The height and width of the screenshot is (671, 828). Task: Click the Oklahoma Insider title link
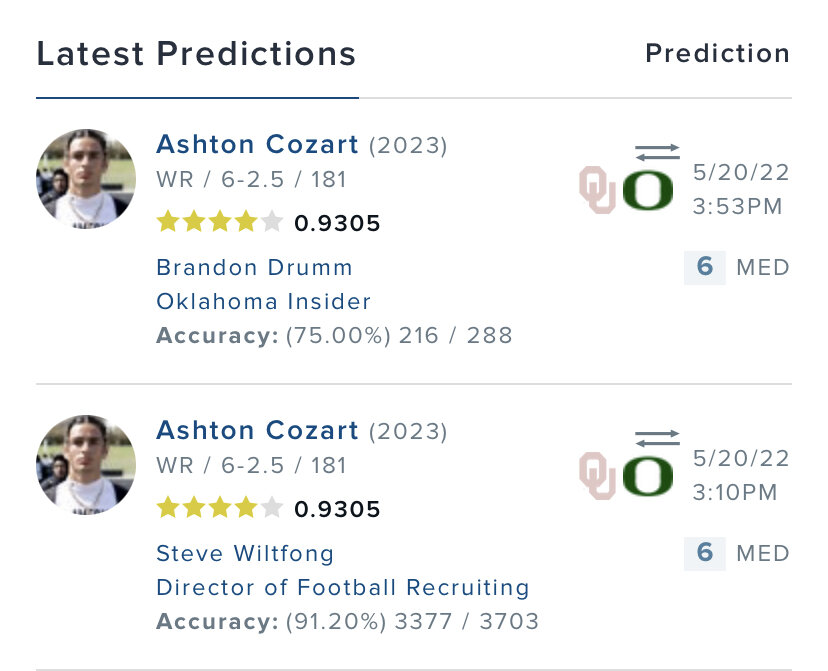(x=263, y=301)
